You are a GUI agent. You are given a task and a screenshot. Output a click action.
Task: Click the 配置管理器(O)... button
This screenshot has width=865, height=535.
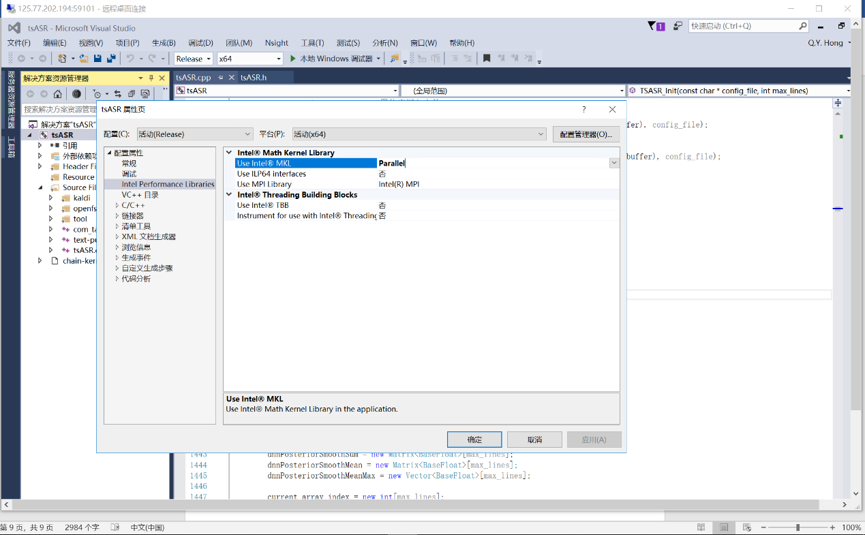point(586,134)
